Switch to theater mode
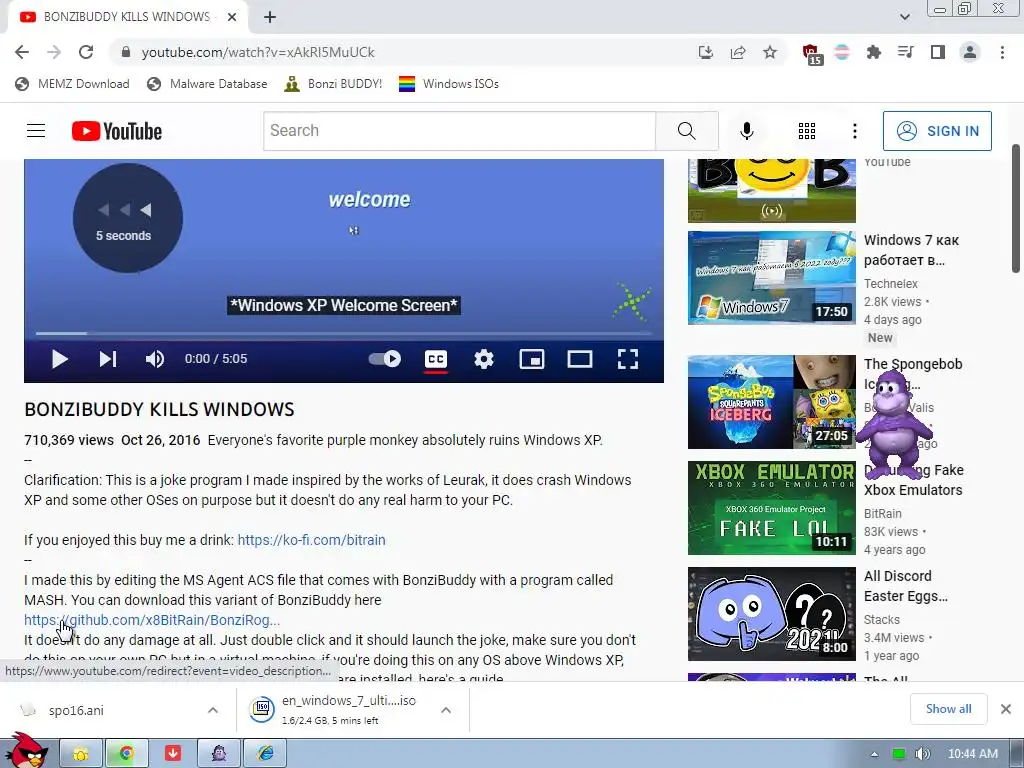The image size is (1024, 768). pyautogui.click(x=579, y=359)
